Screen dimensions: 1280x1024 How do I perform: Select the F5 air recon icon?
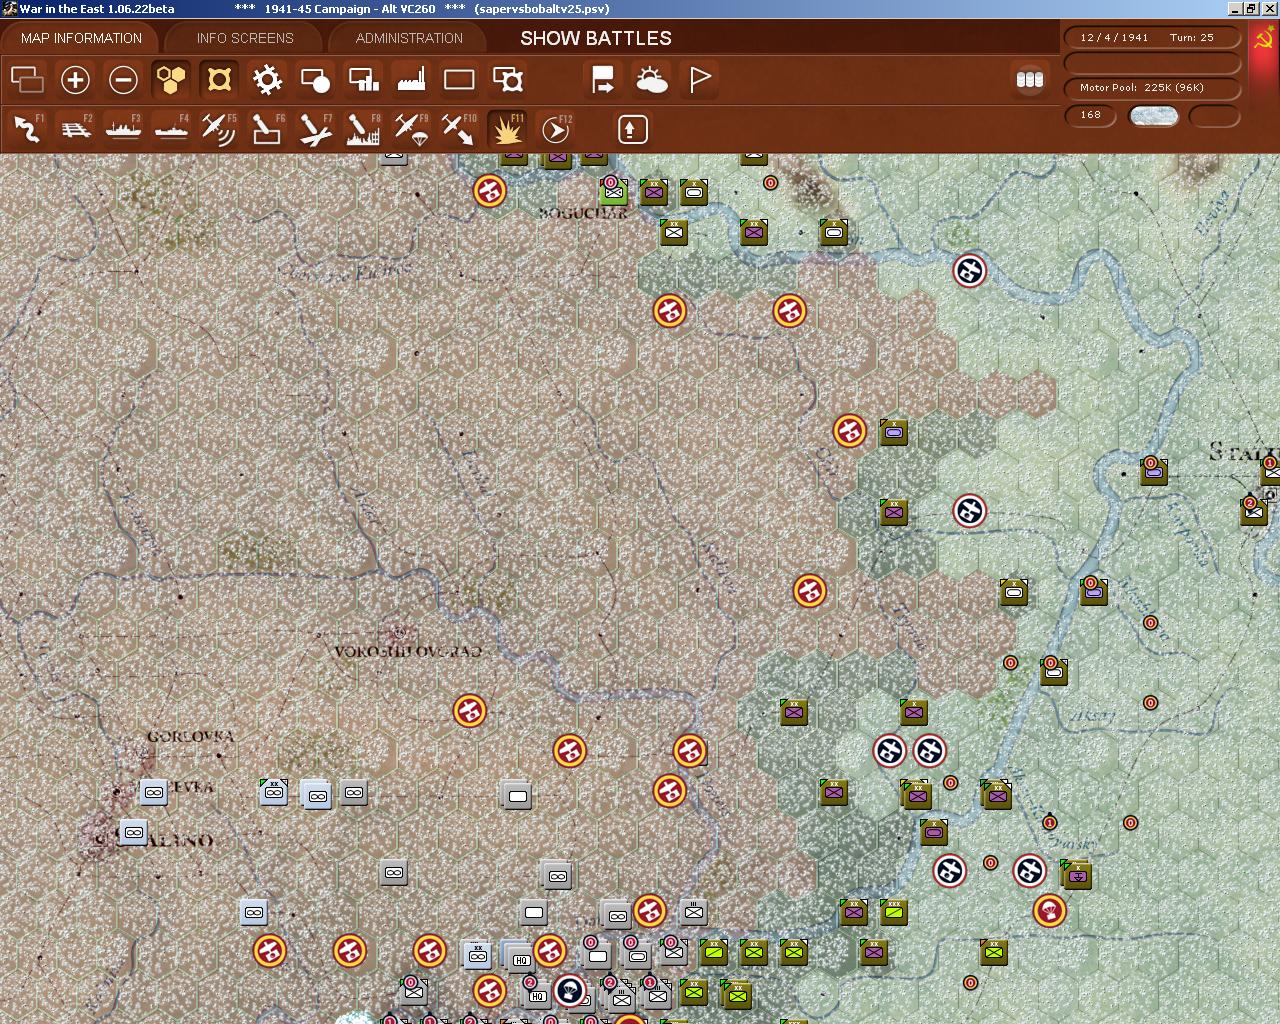(219, 130)
